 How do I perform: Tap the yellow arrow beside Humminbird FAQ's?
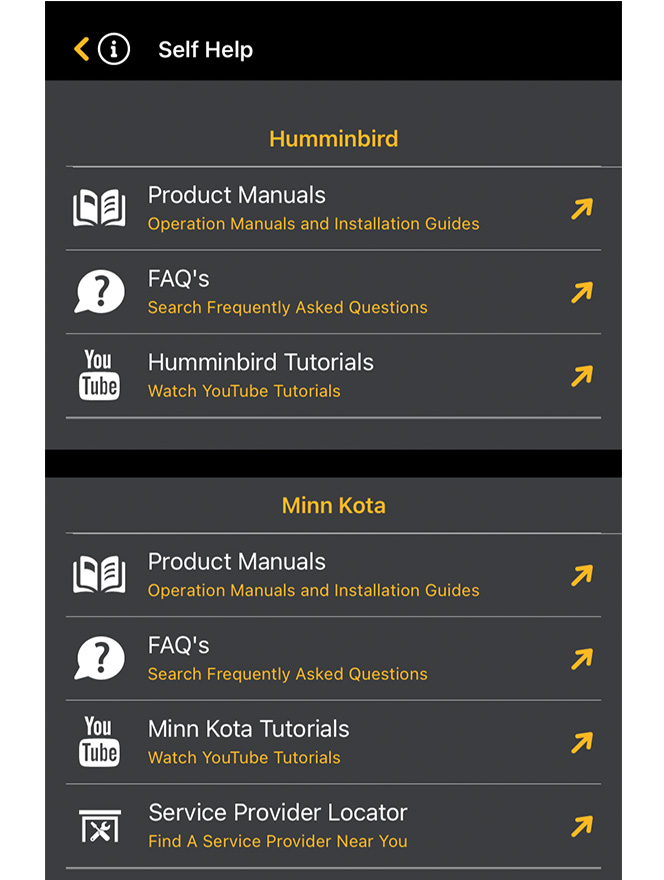click(581, 291)
